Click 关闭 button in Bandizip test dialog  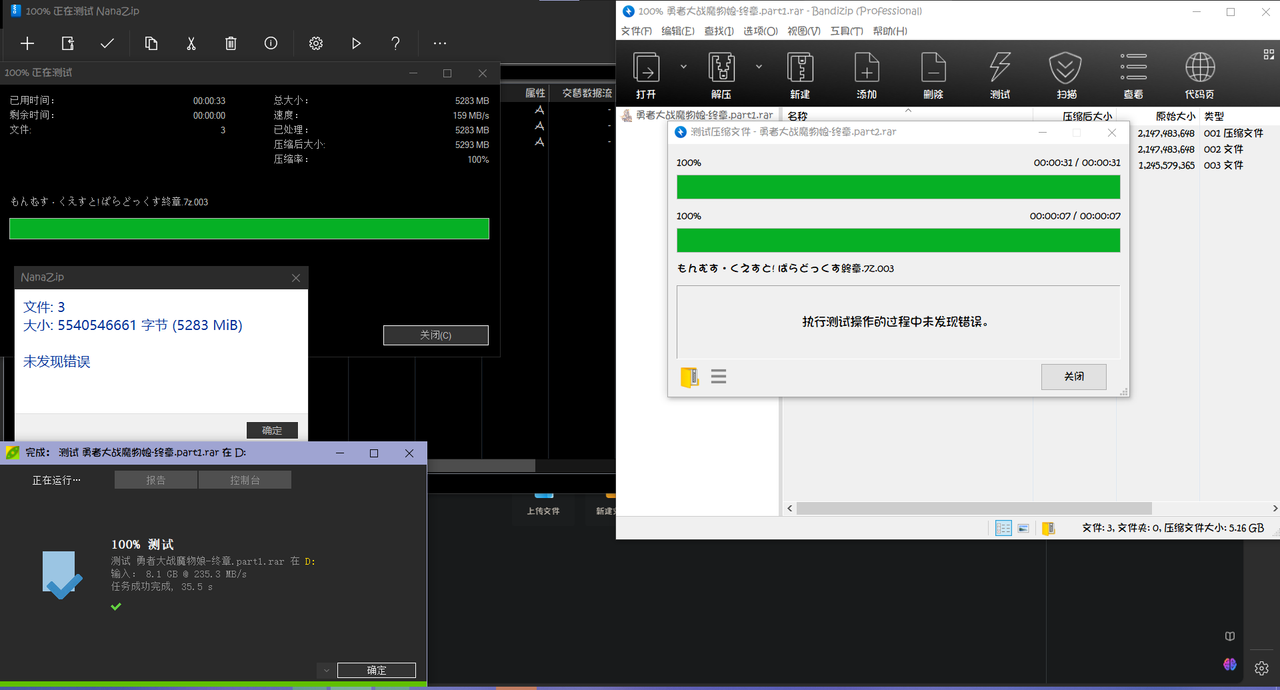[x=1073, y=377]
